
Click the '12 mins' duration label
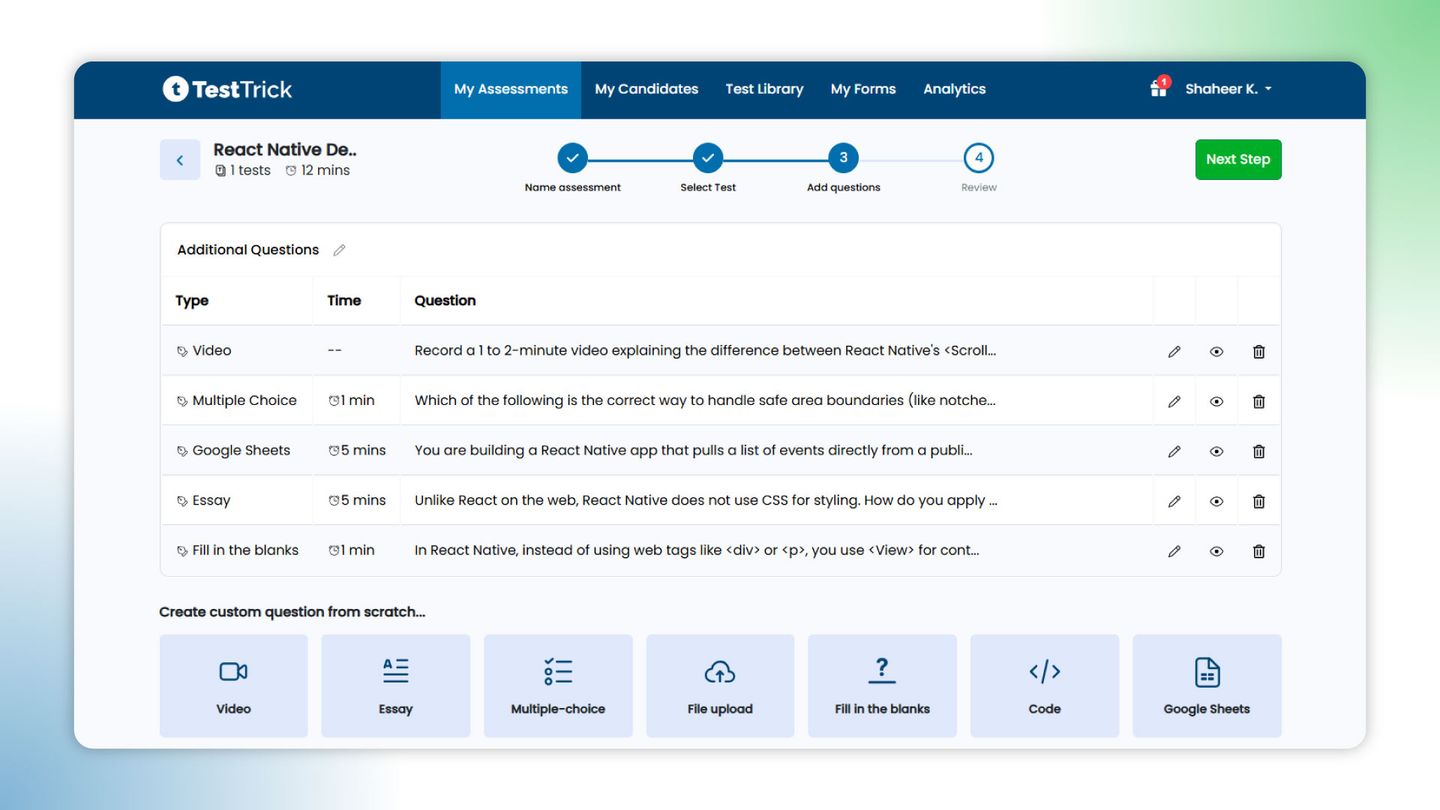pyautogui.click(x=318, y=171)
